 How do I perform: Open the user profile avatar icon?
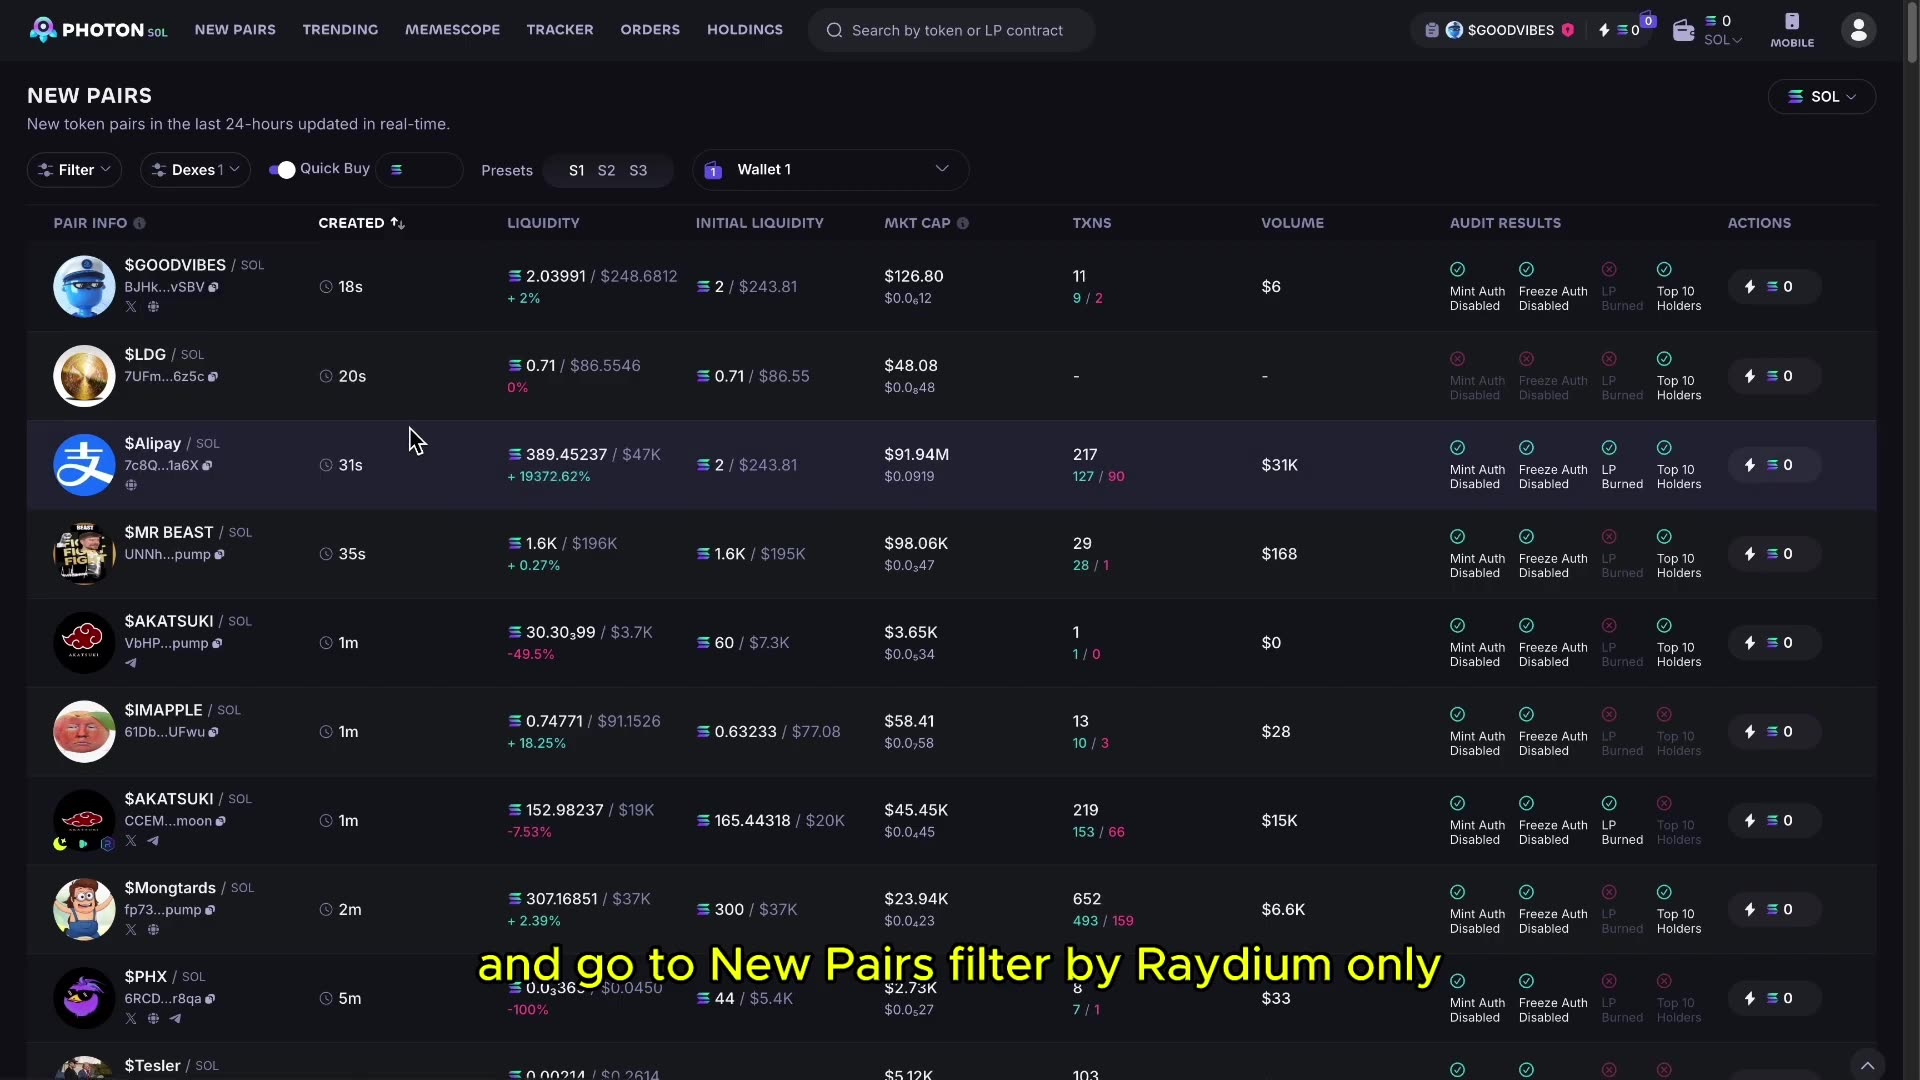click(1858, 30)
